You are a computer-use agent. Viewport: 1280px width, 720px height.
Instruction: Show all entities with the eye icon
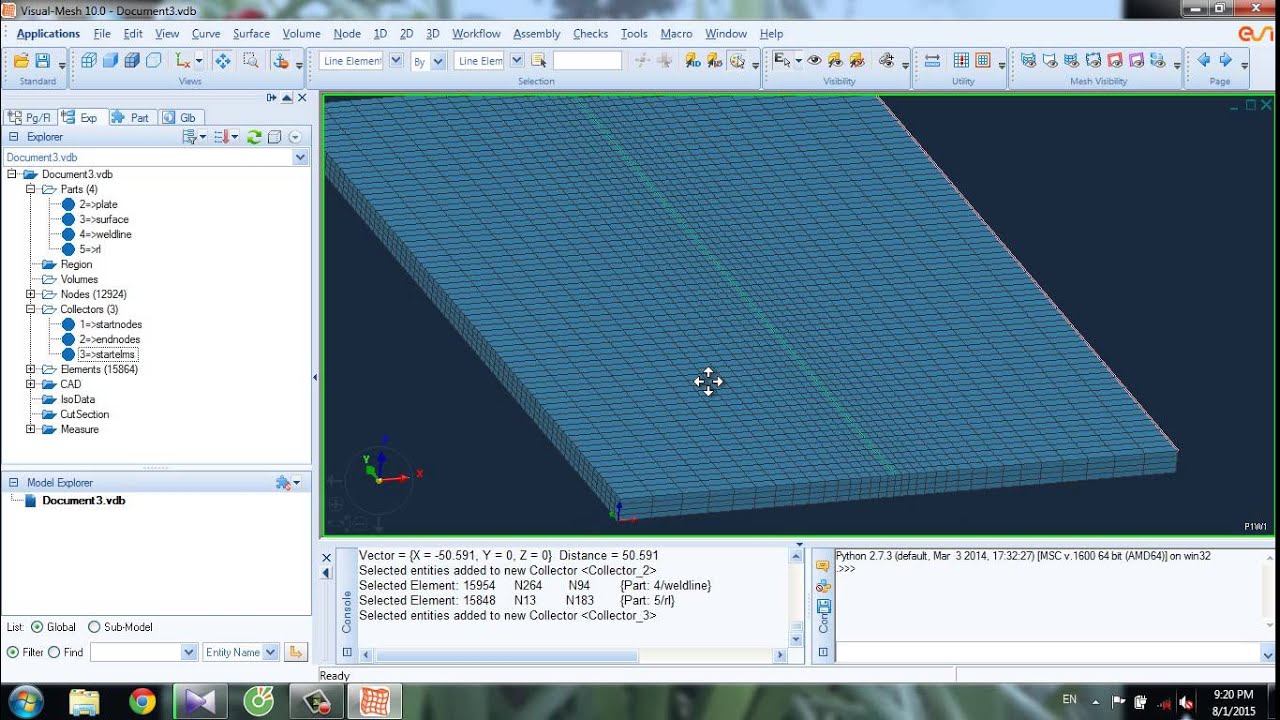click(815, 61)
